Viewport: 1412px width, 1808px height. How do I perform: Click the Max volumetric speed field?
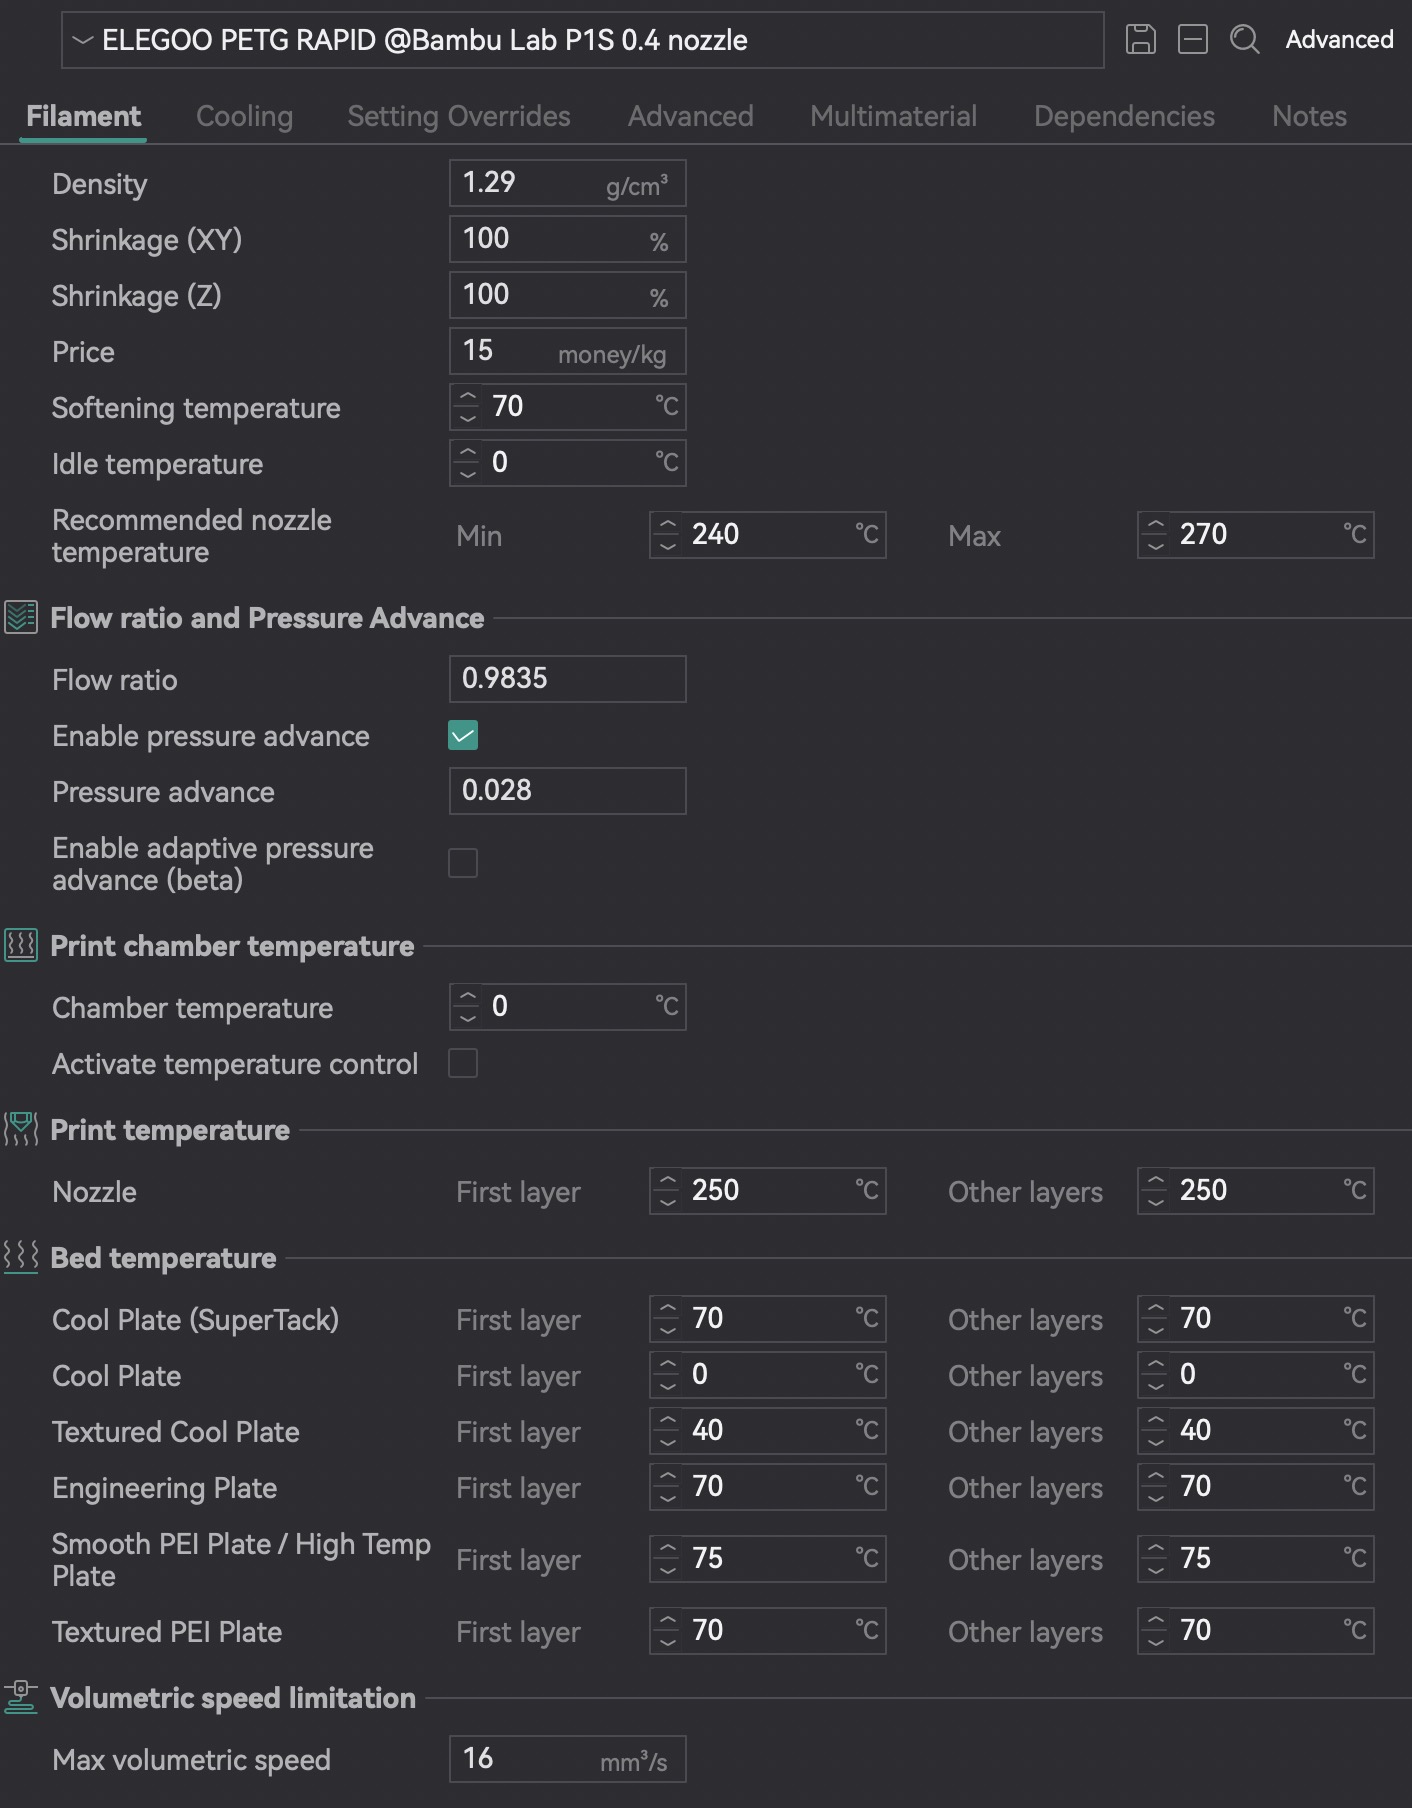(567, 1759)
